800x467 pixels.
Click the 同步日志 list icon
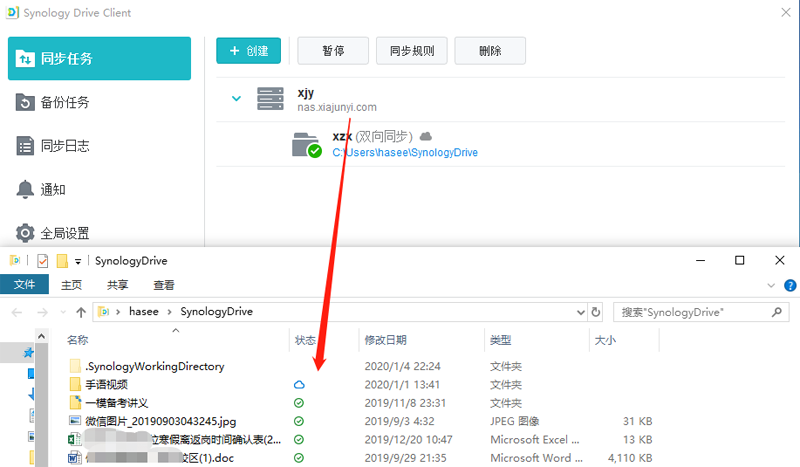tap(25, 146)
